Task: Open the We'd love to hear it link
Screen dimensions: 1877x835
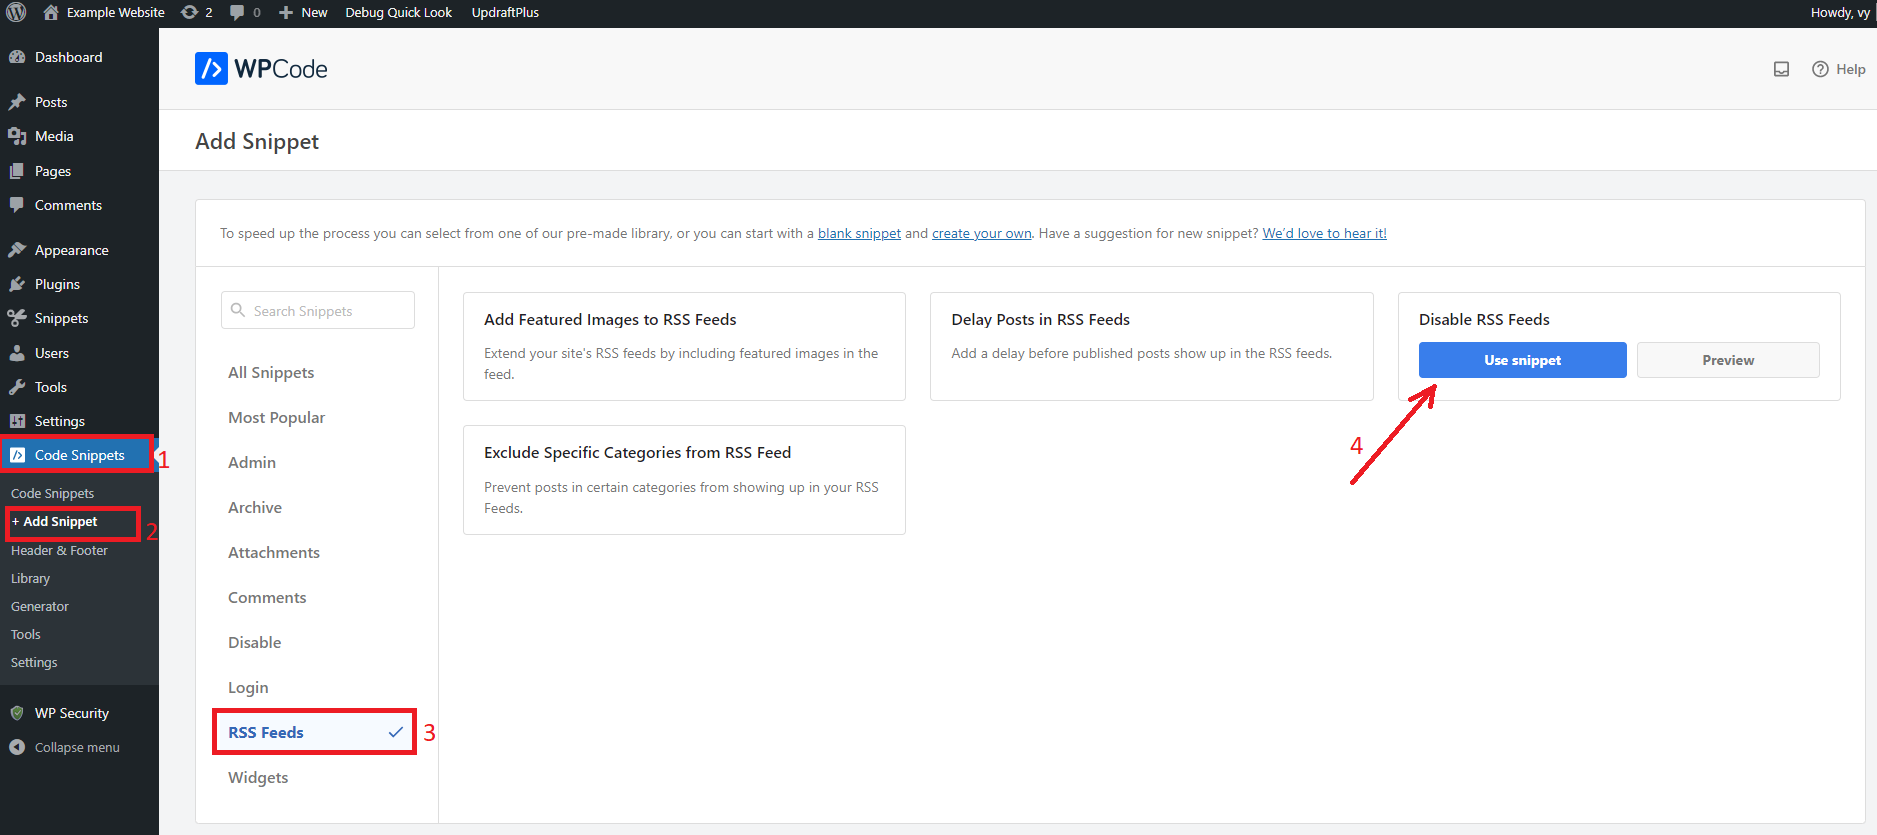Action: click(x=1324, y=233)
